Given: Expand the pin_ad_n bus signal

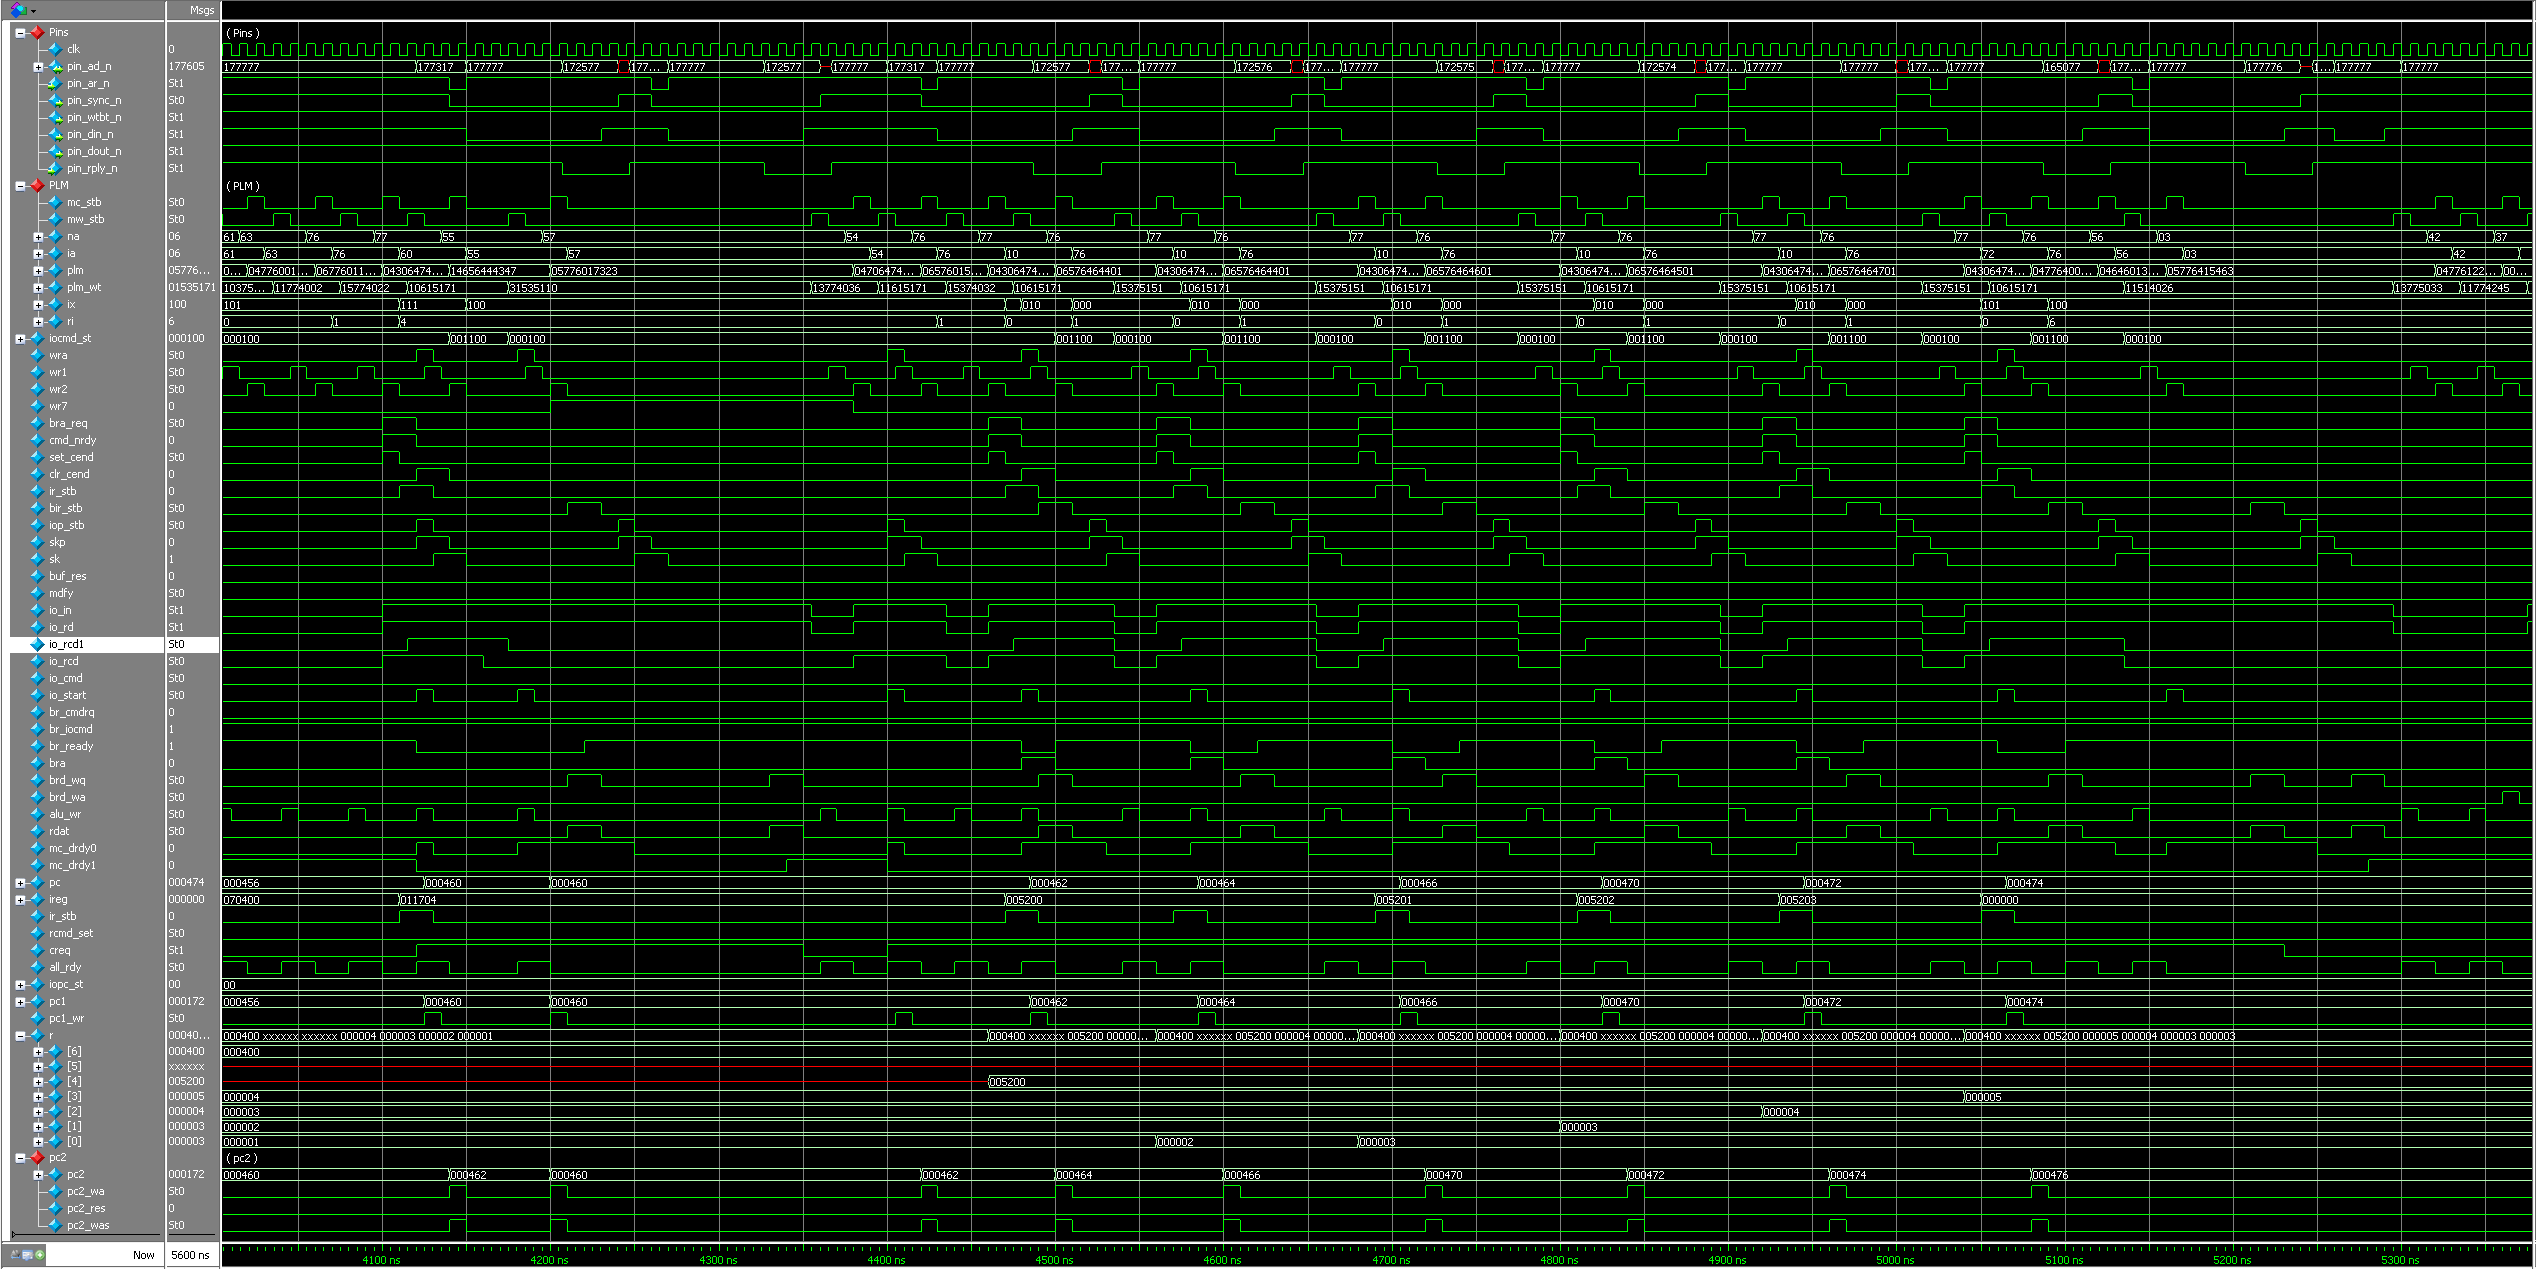Looking at the screenshot, I should [x=38, y=67].
